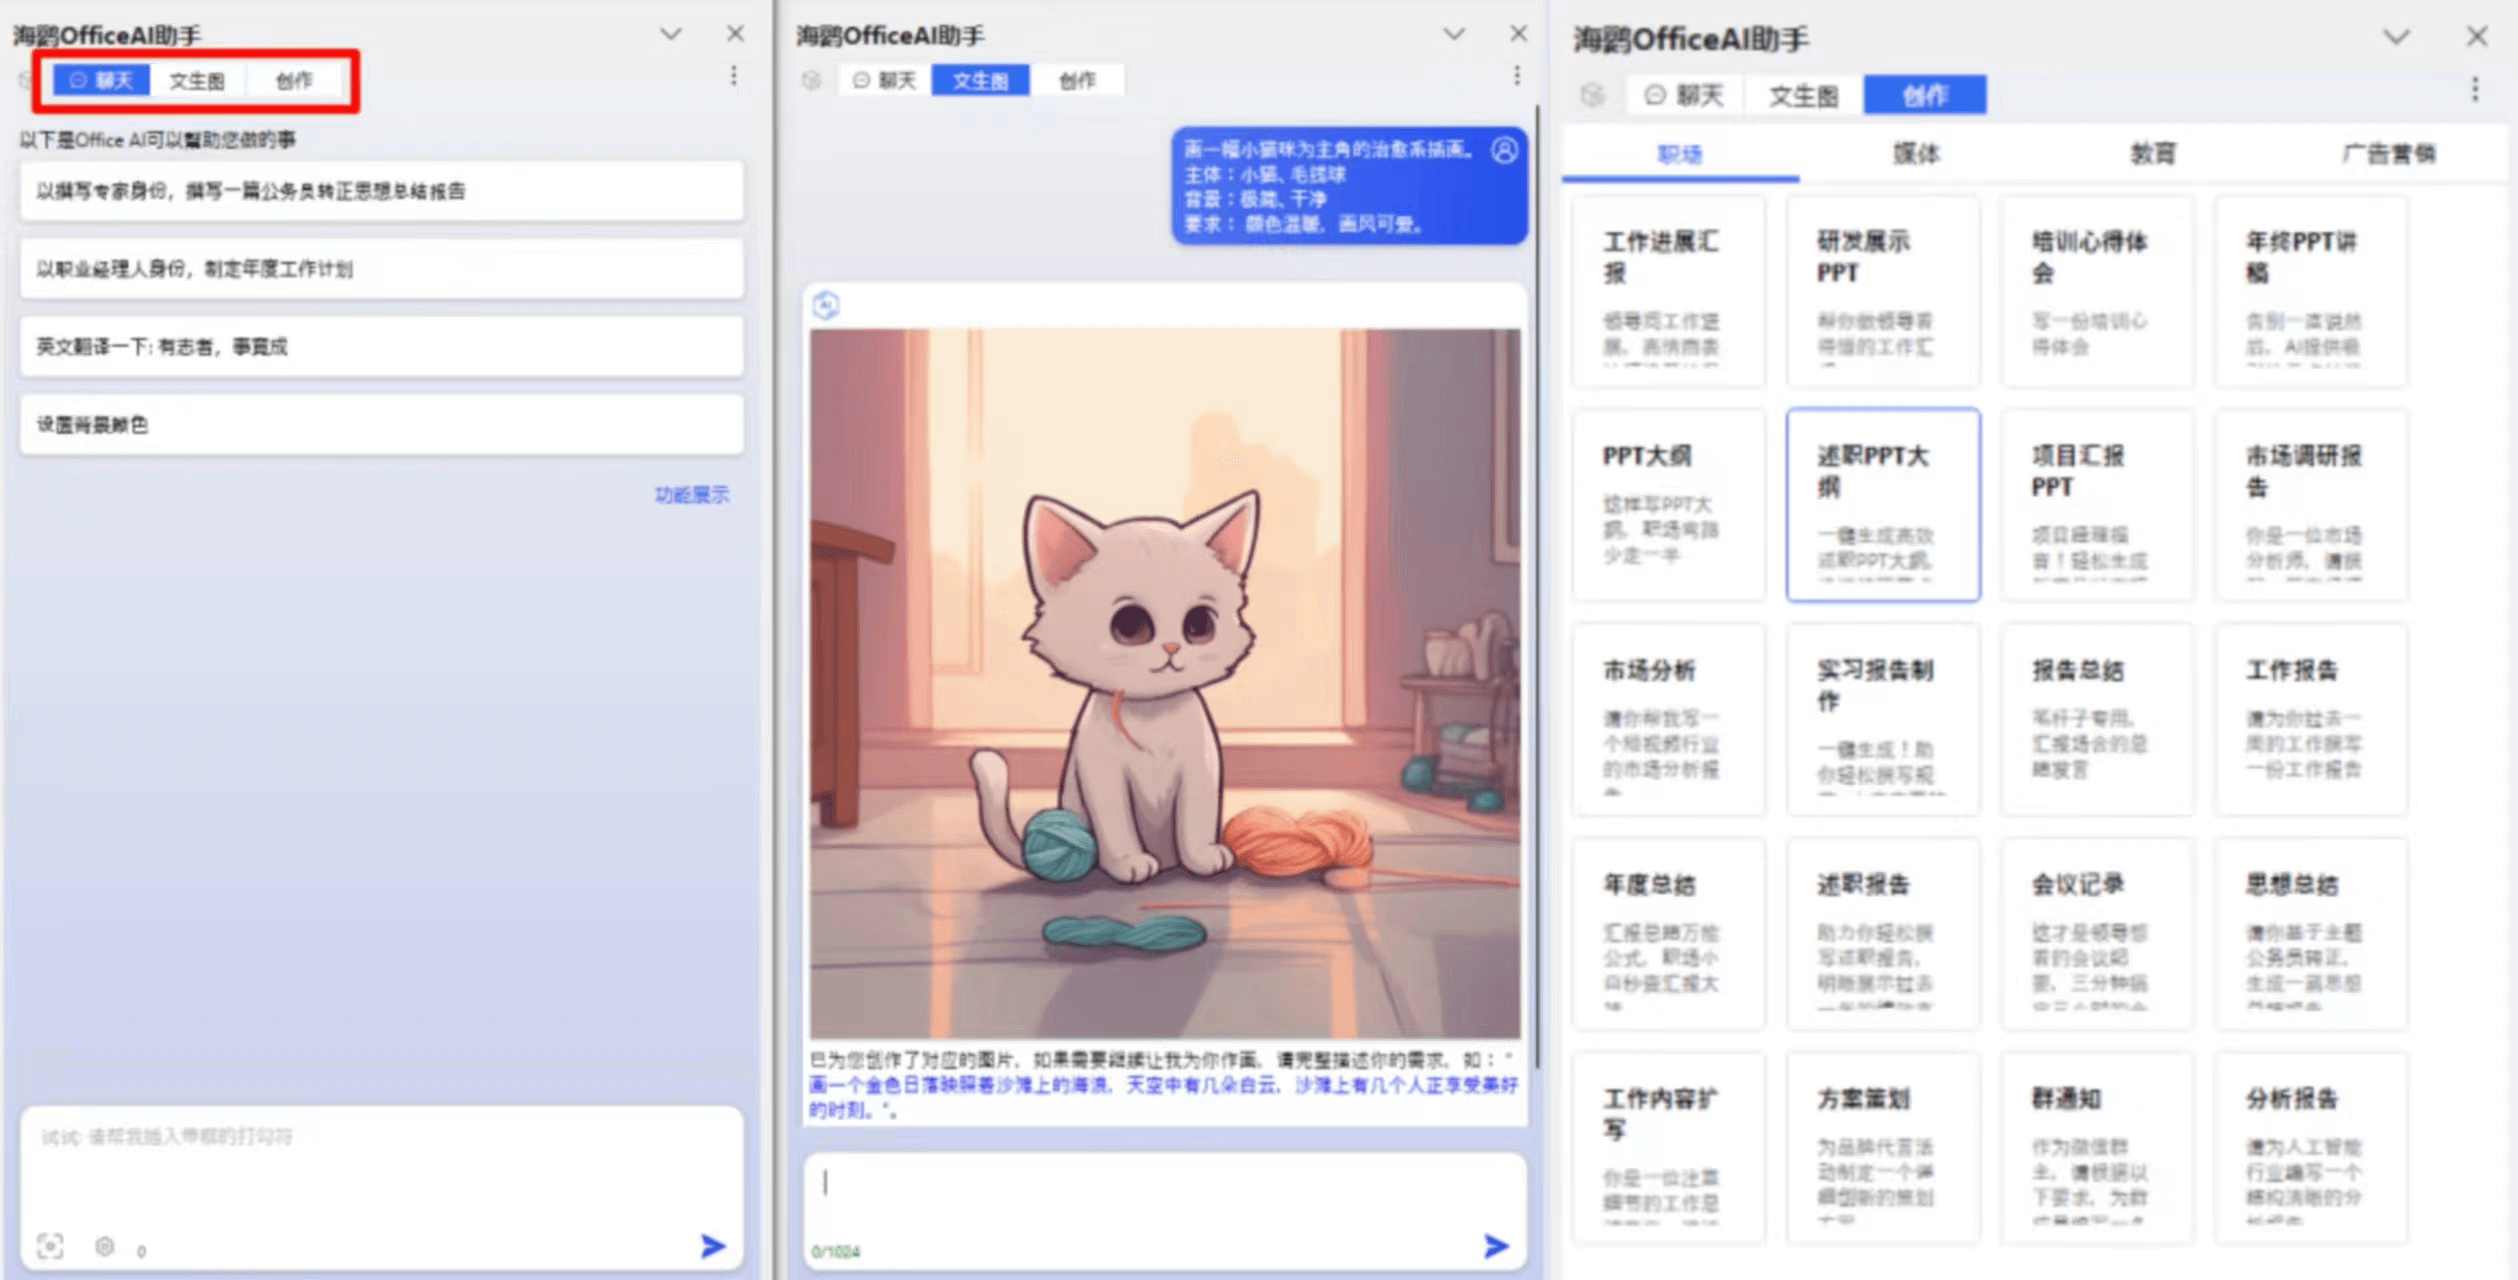Open 市场分析 template card
Screen dimensions: 2518x1280
(x=1668, y=719)
